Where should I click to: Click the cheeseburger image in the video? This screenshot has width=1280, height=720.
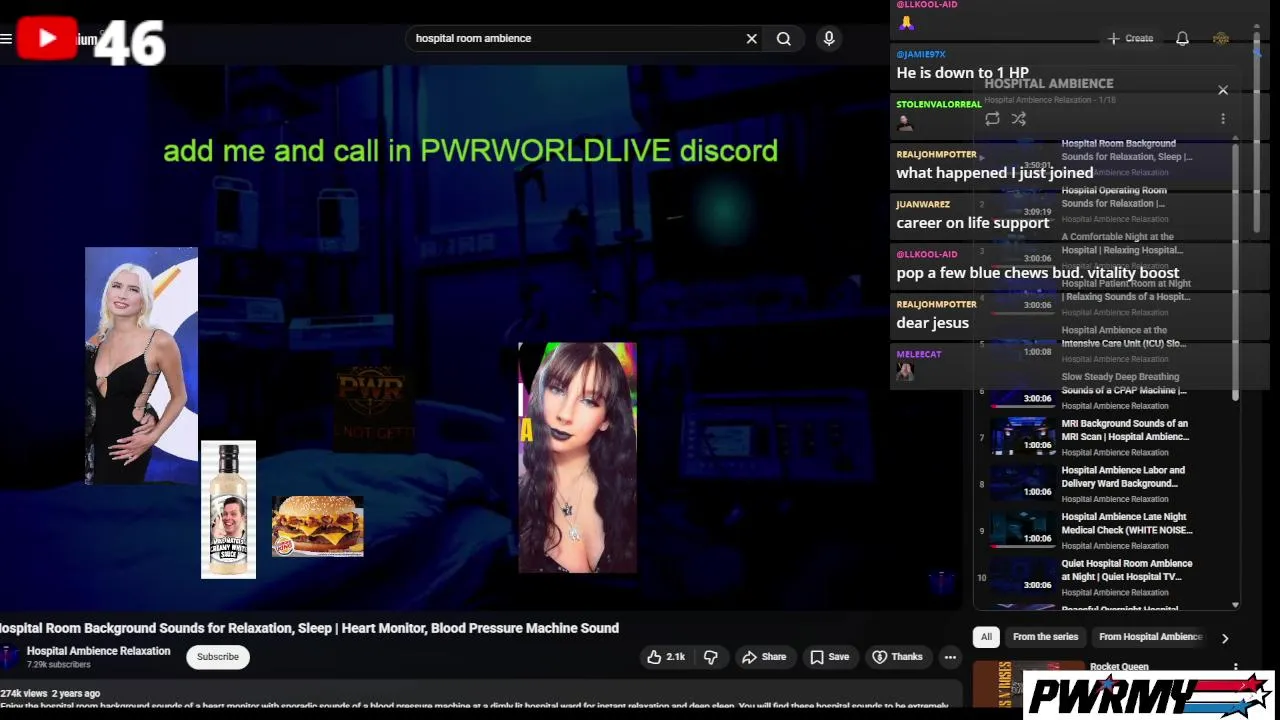317,526
